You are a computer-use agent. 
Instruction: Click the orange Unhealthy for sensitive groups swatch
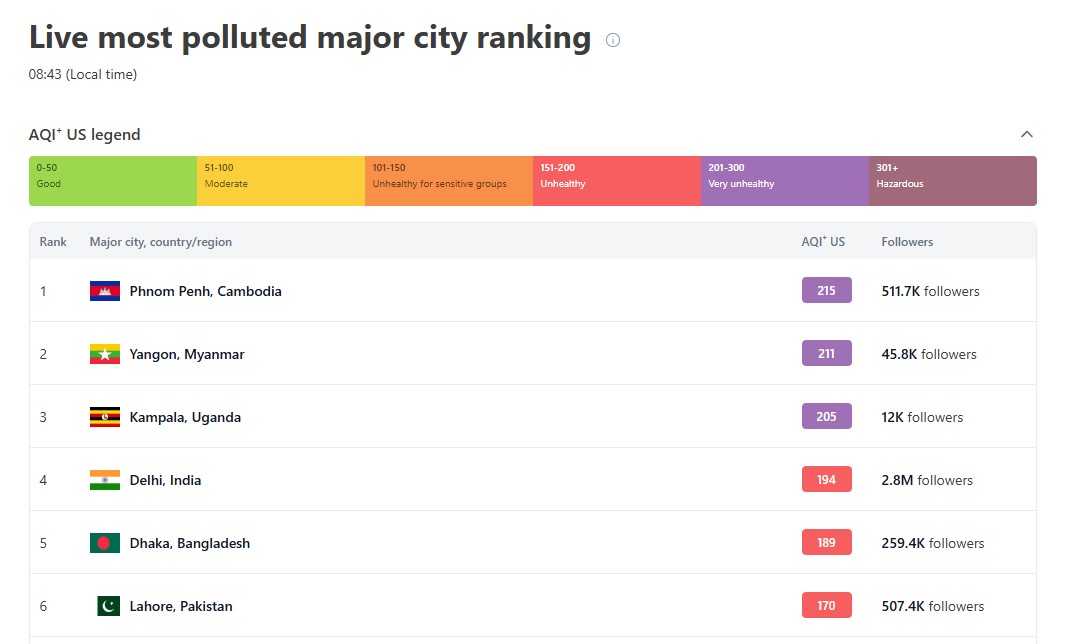[449, 181]
